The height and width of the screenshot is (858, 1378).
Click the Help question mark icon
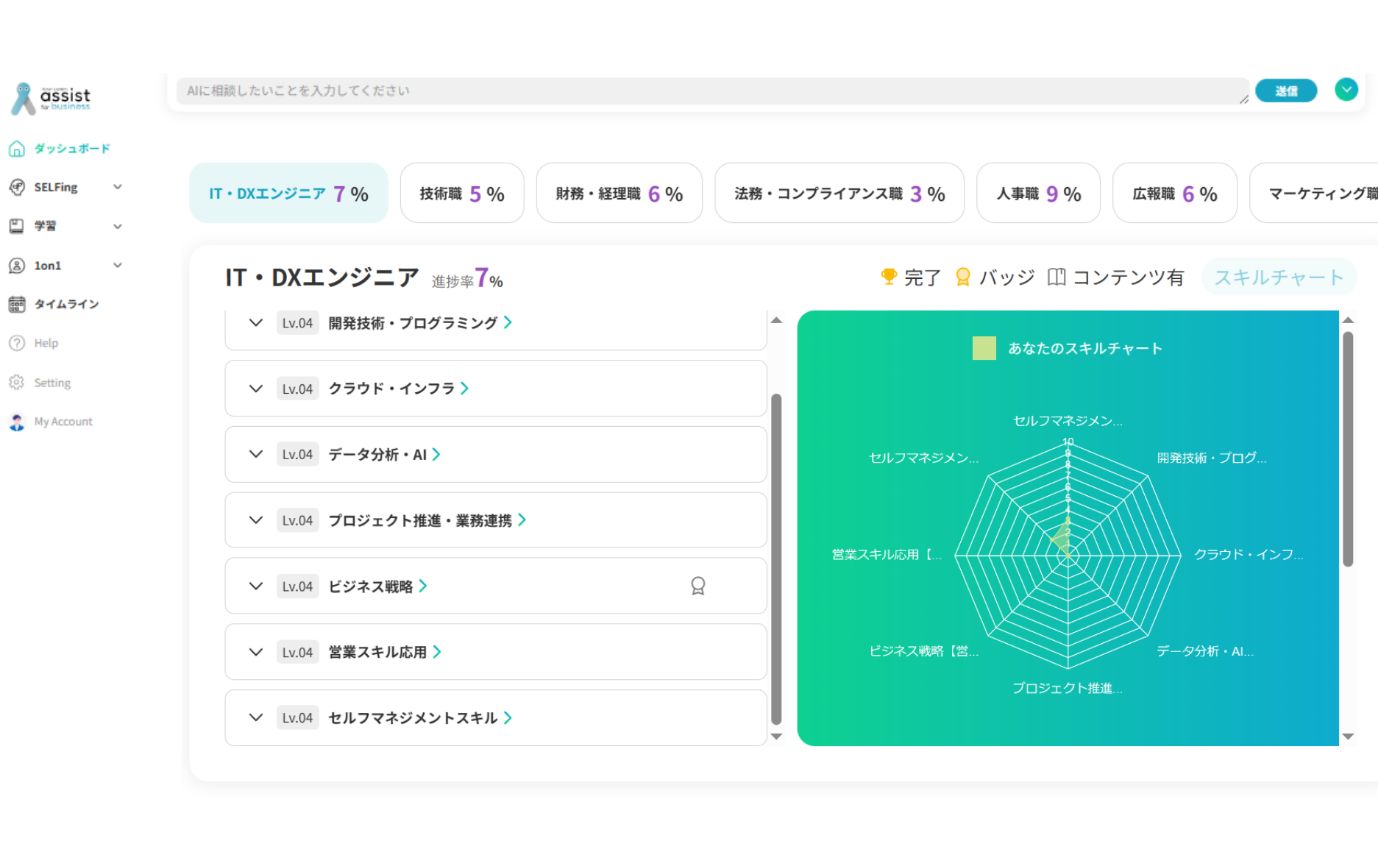point(16,343)
